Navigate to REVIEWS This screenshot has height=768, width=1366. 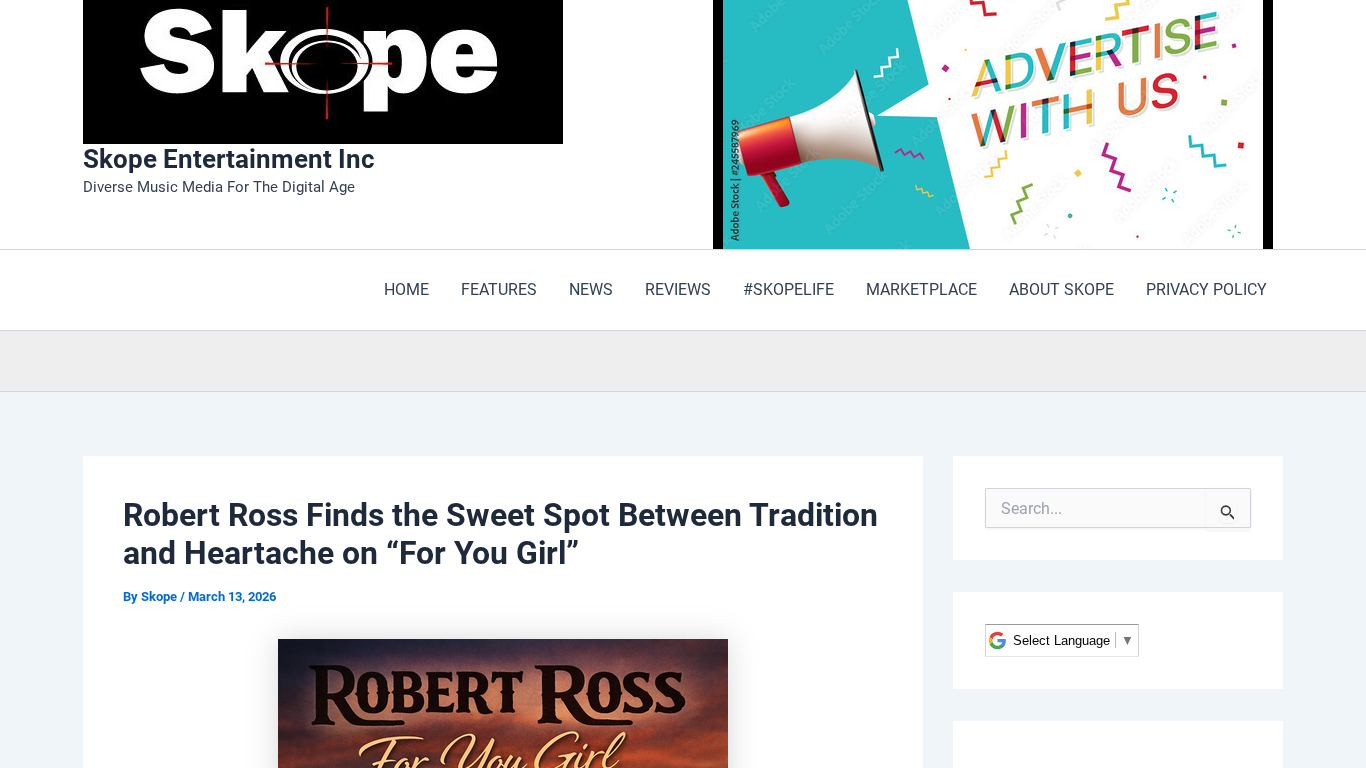[677, 290]
